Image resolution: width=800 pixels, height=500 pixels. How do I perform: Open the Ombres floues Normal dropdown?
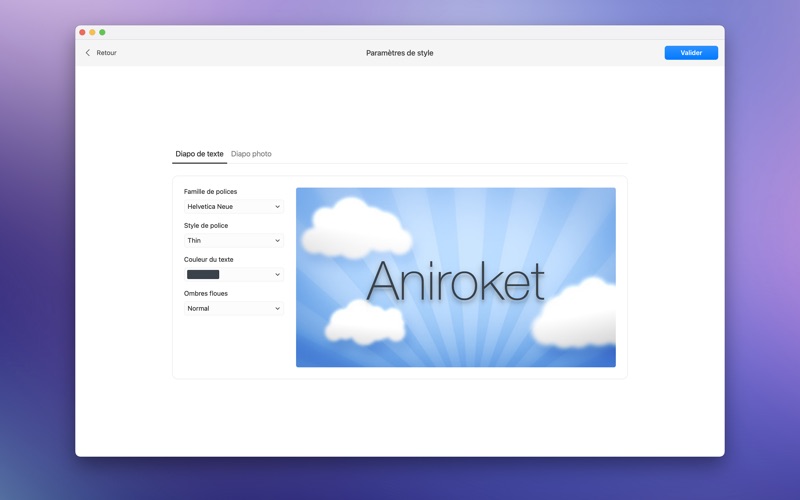(234, 308)
